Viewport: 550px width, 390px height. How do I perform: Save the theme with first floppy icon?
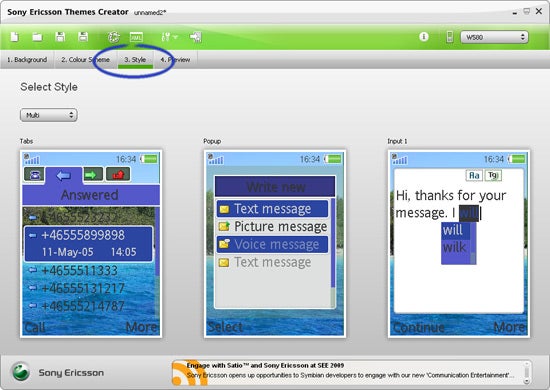click(x=60, y=37)
